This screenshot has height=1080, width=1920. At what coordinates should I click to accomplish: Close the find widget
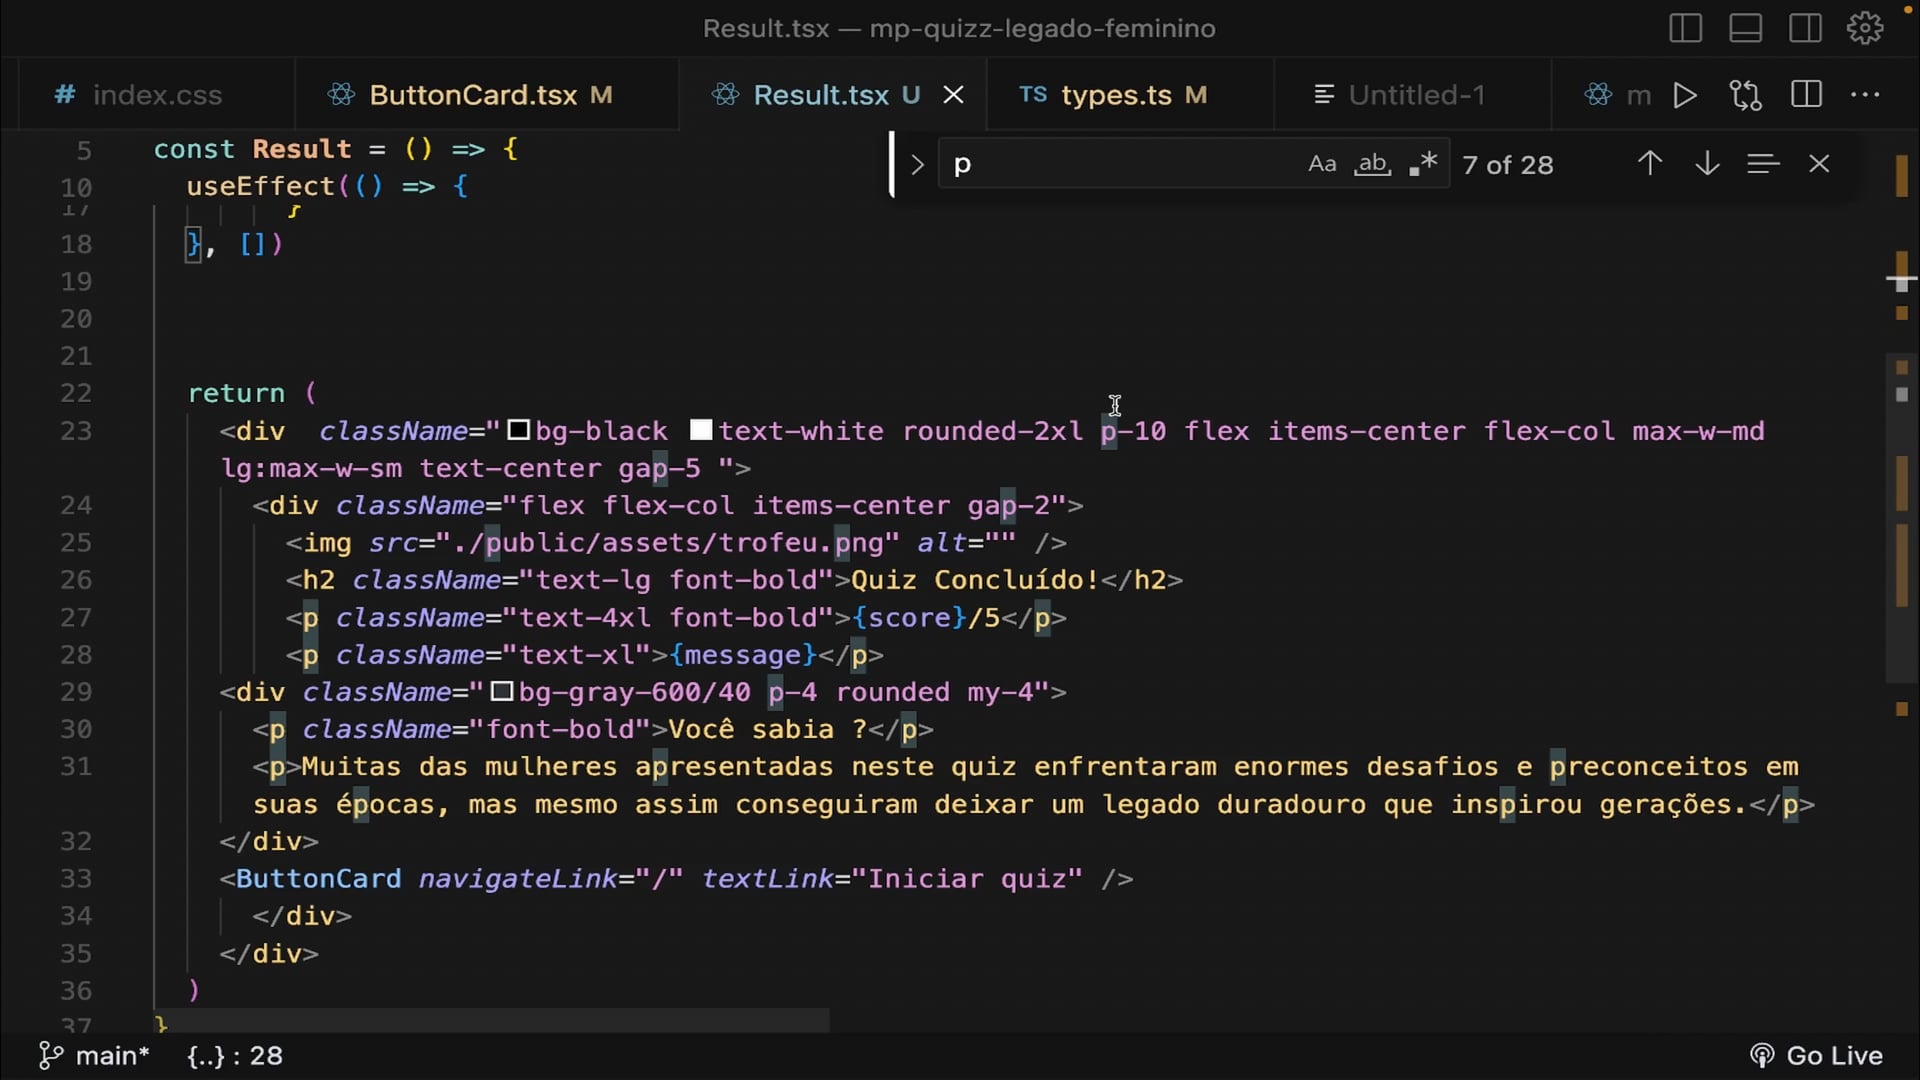[1819, 164]
